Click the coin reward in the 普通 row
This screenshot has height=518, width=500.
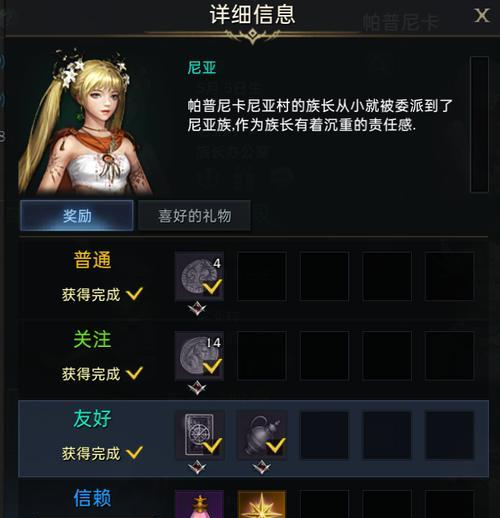(199, 276)
